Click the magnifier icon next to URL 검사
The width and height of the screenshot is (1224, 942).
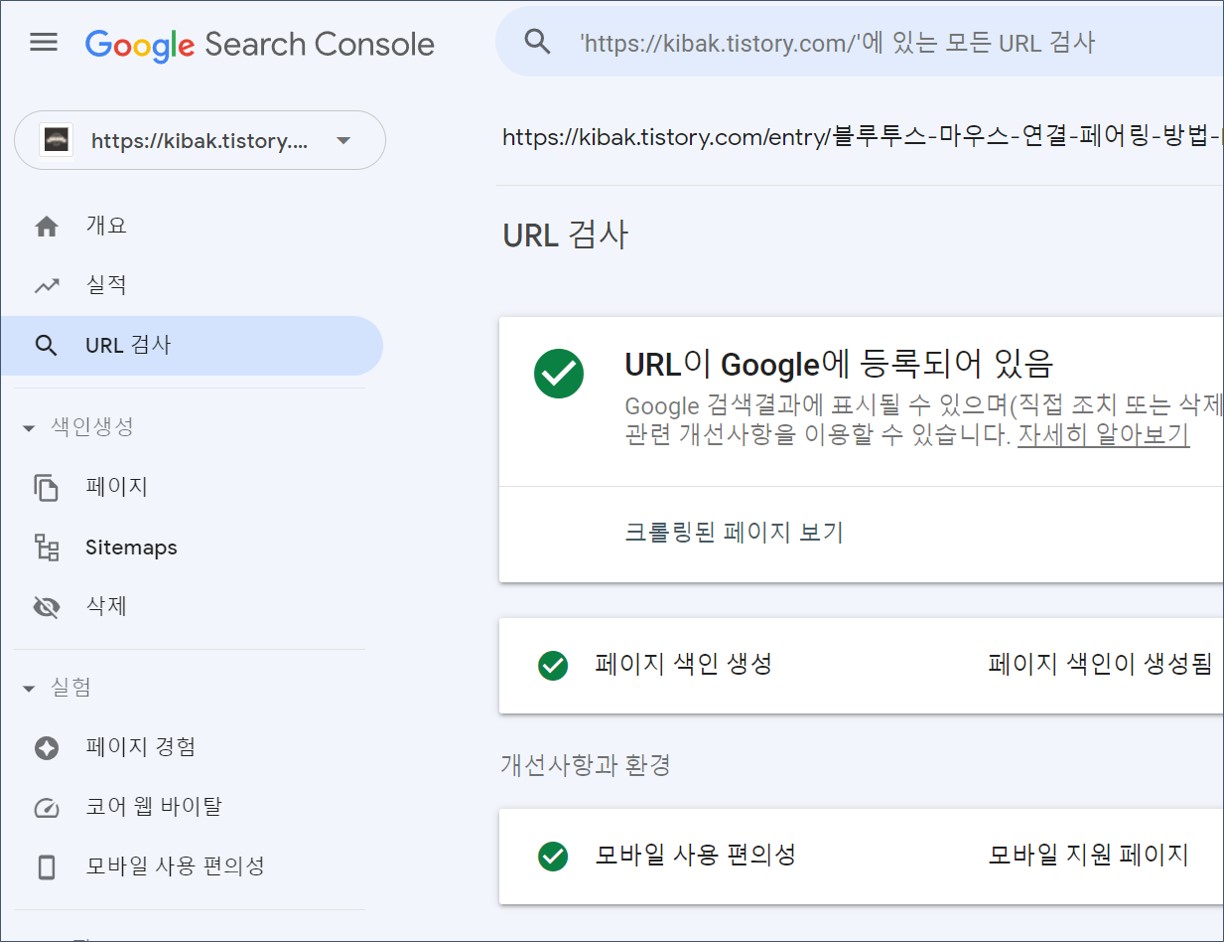[x=46, y=346]
